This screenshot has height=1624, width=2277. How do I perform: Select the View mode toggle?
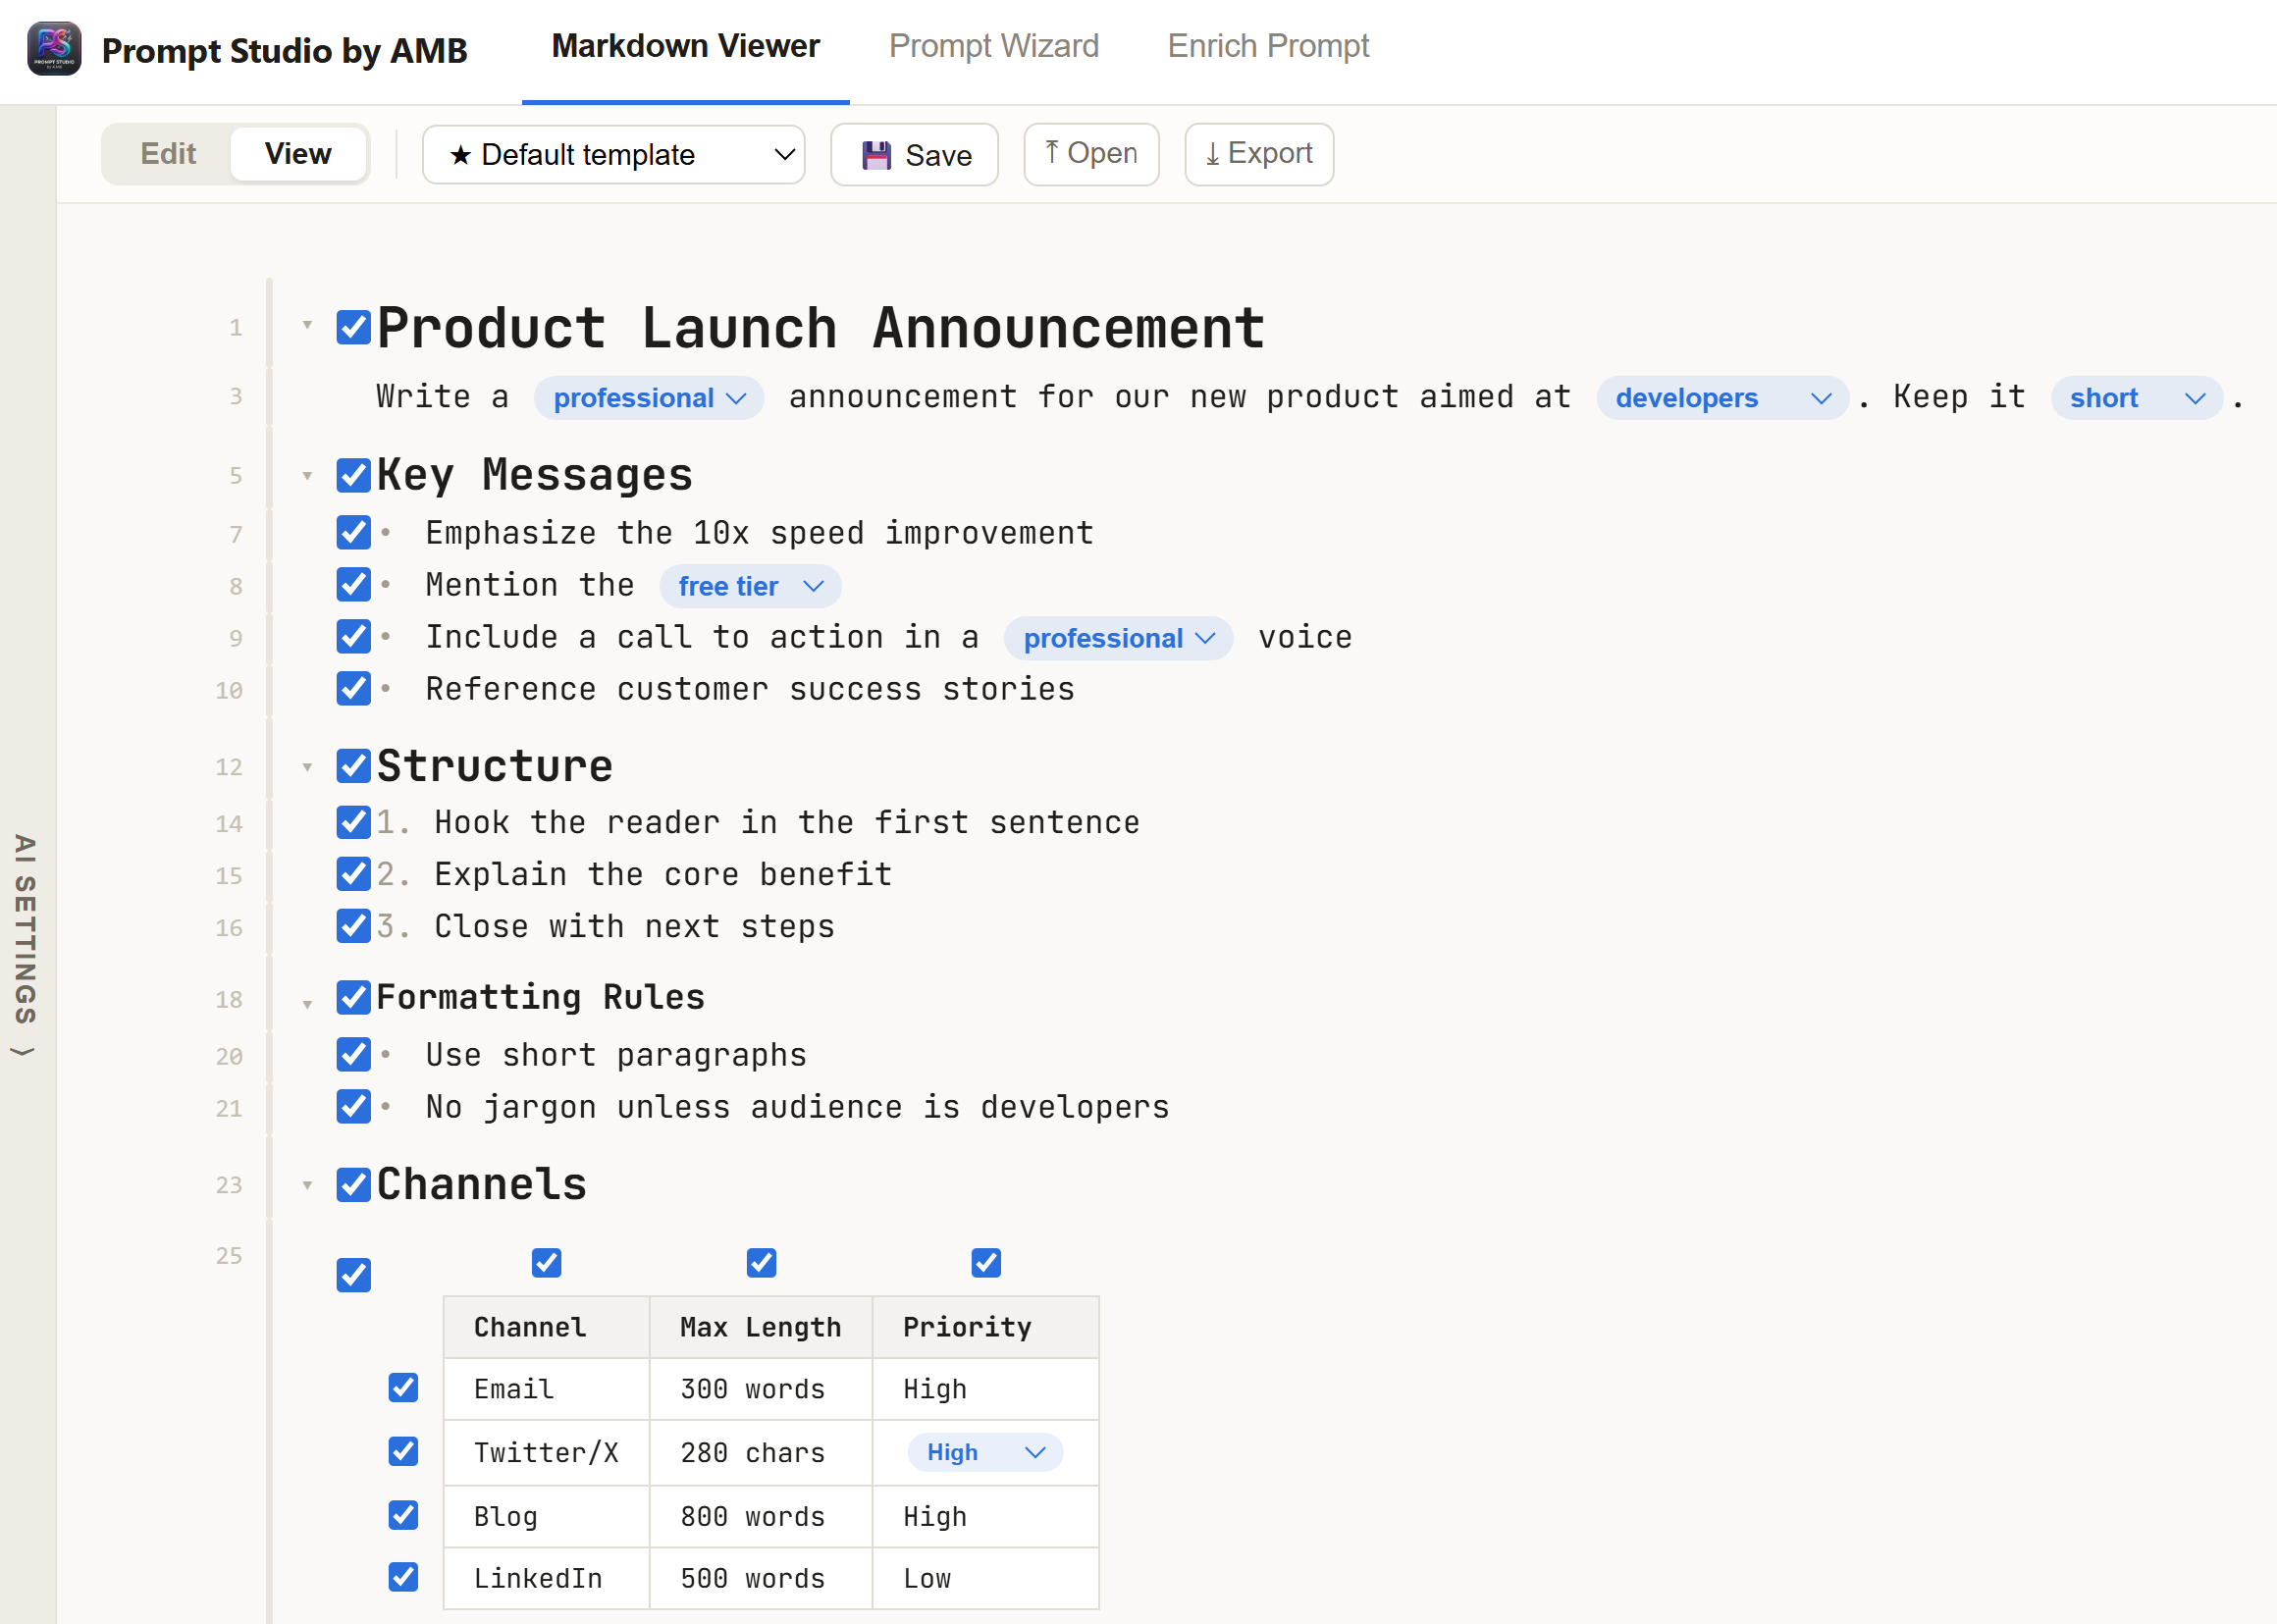[x=298, y=154]
